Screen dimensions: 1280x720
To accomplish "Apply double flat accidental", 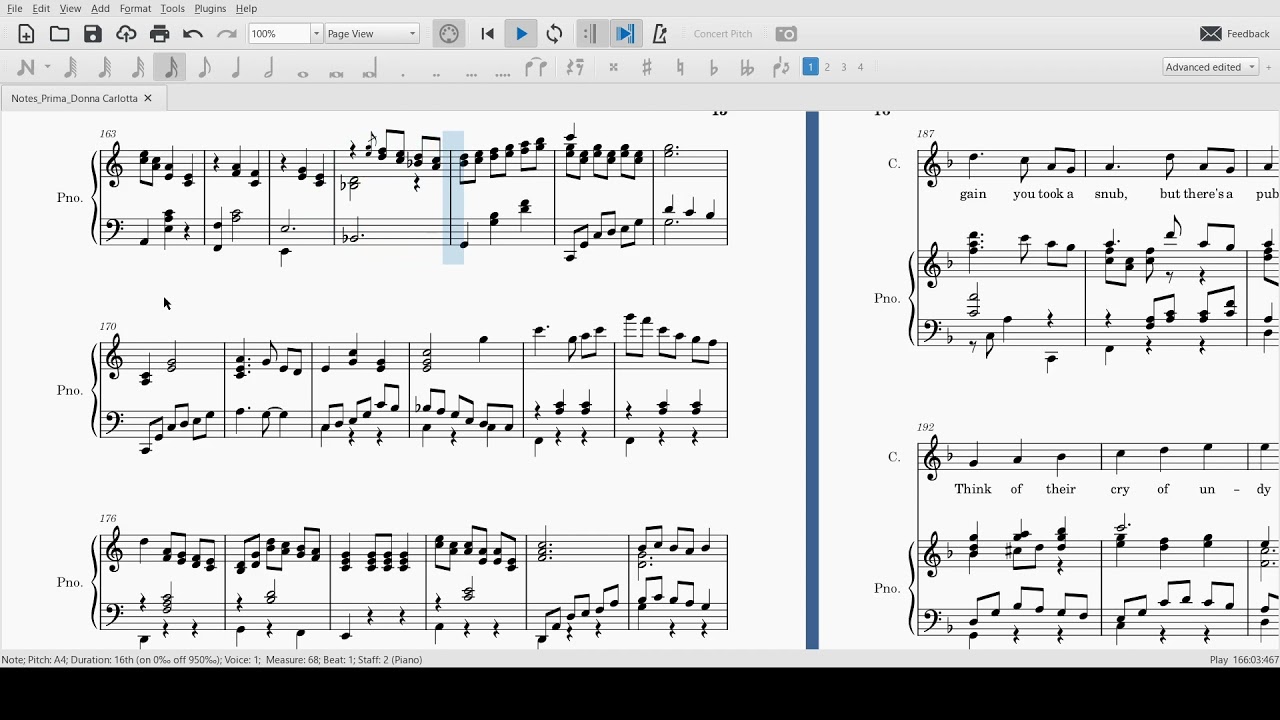I will 747,67.
